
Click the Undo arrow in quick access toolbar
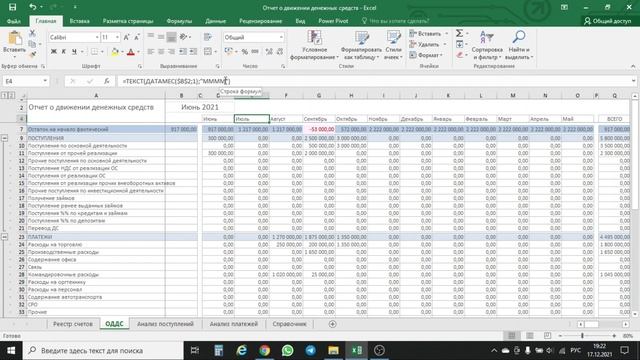coord(32,7)
